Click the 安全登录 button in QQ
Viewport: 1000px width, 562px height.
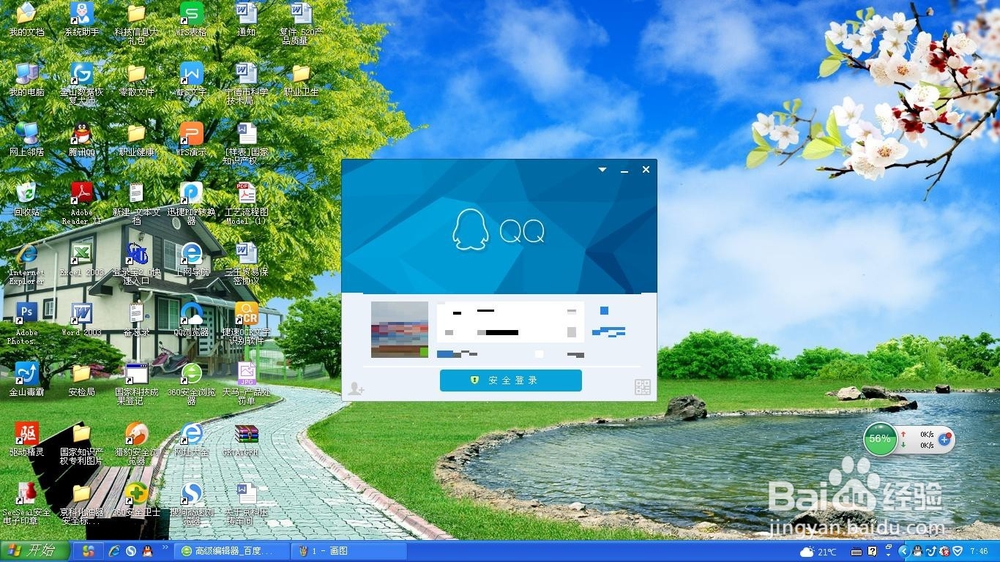(x=510, y=380)
